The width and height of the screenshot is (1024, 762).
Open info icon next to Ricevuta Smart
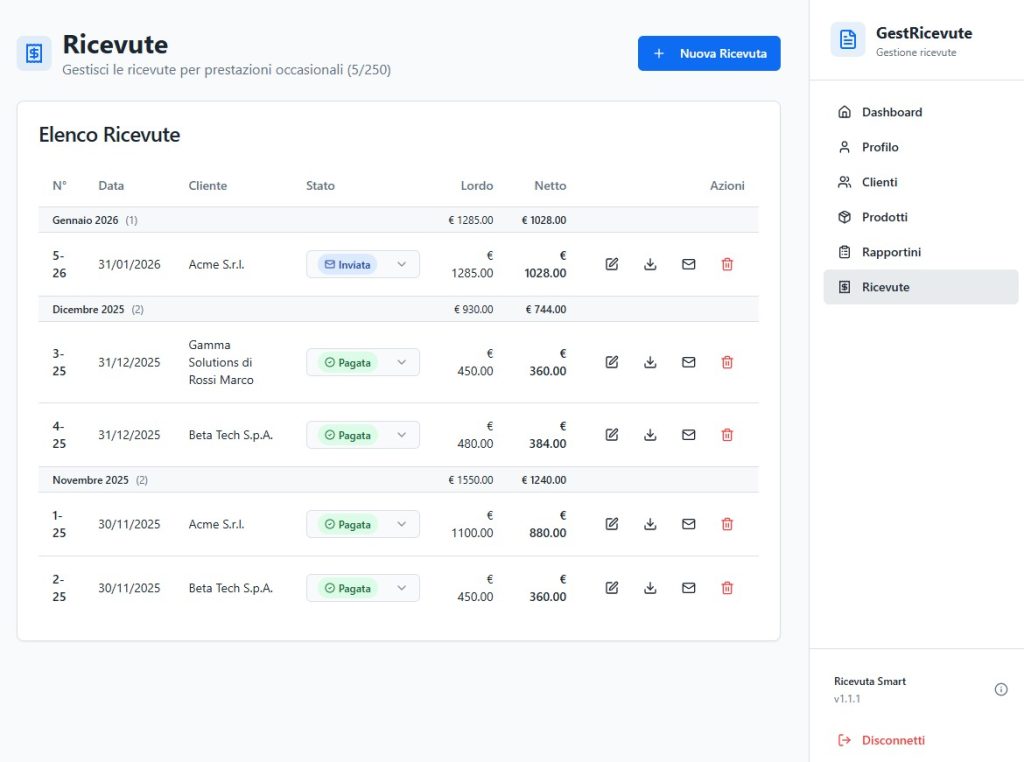pos(1001,689)
